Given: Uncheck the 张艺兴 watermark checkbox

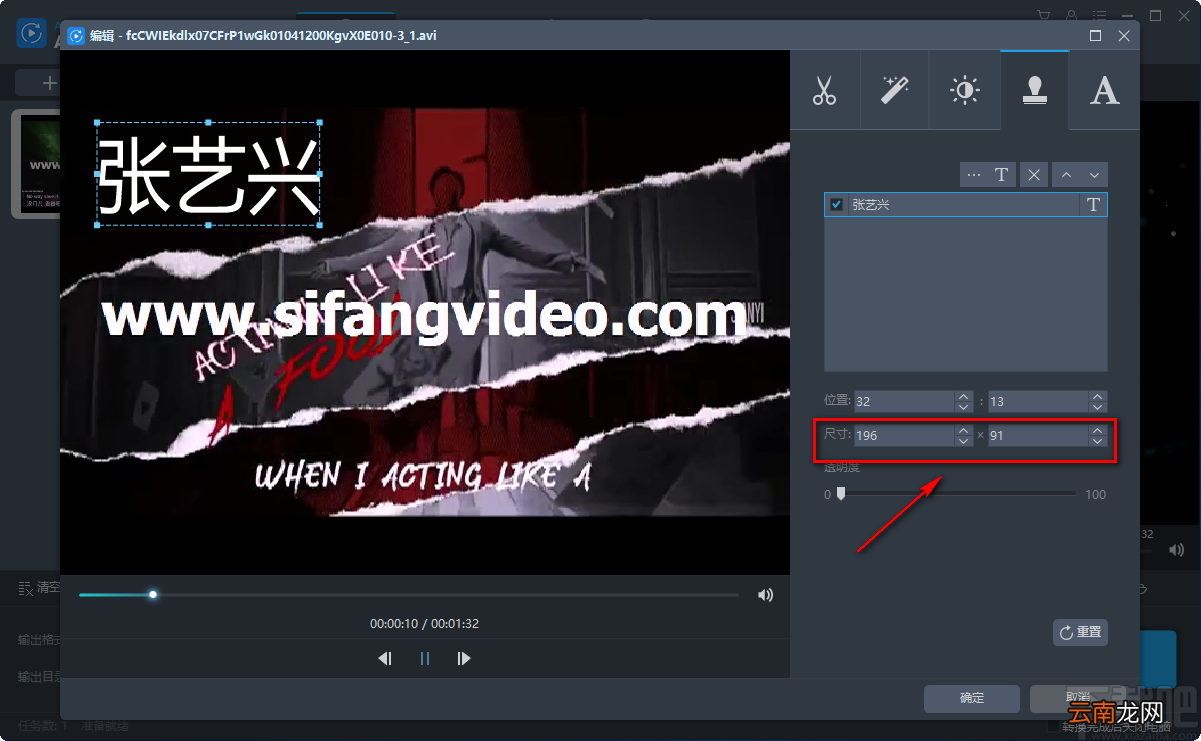Looking at the screenshot, I should 837,205.
